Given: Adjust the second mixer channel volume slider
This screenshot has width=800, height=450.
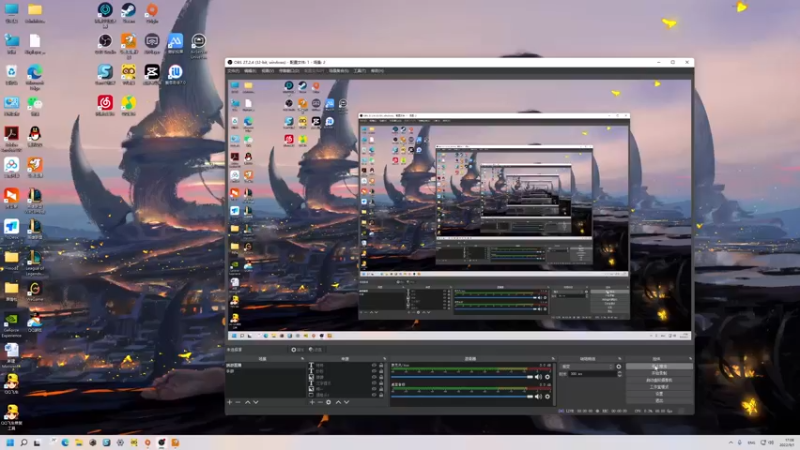Looking at the screenshot, I should [x=462, y=396].
